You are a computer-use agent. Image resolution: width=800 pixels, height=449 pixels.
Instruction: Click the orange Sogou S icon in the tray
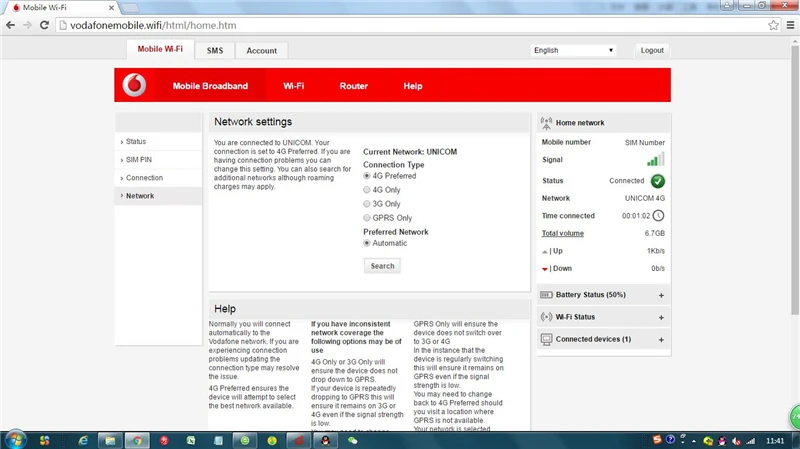point(657,439)
